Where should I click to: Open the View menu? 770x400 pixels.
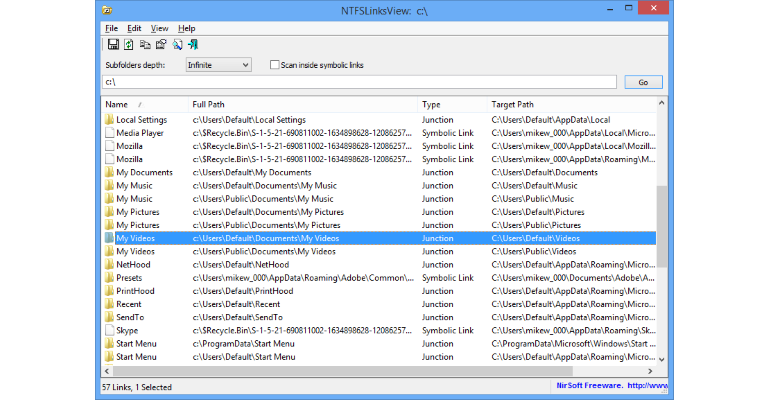click(x=159, y=28)
